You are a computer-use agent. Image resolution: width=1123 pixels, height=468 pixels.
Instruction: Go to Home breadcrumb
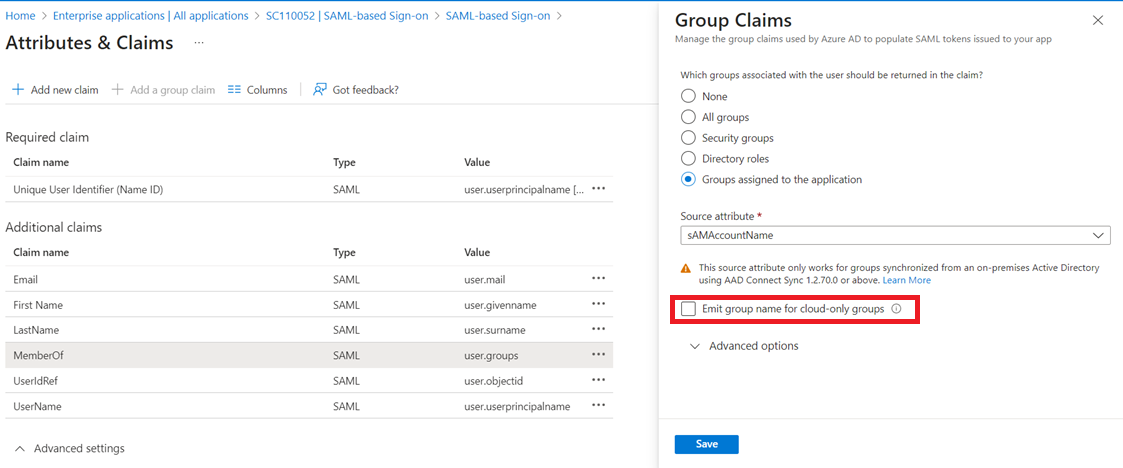coord(20,15)
